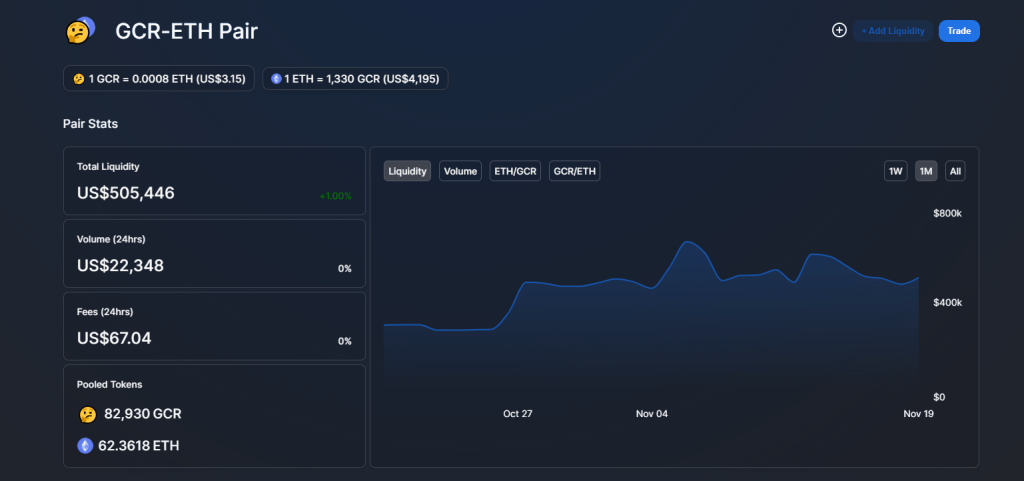Click the Pair Stats heading
The height and width of the screenshot is (481, 1024).
pyautogui.click(x=90, y=123)
